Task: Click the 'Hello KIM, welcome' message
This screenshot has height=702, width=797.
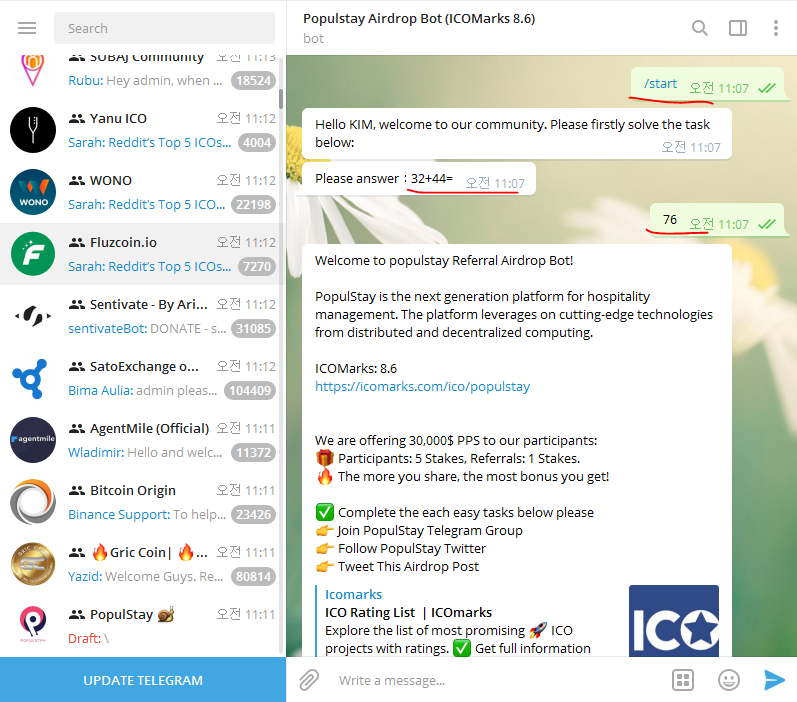Action: click(x=516, y=134)
